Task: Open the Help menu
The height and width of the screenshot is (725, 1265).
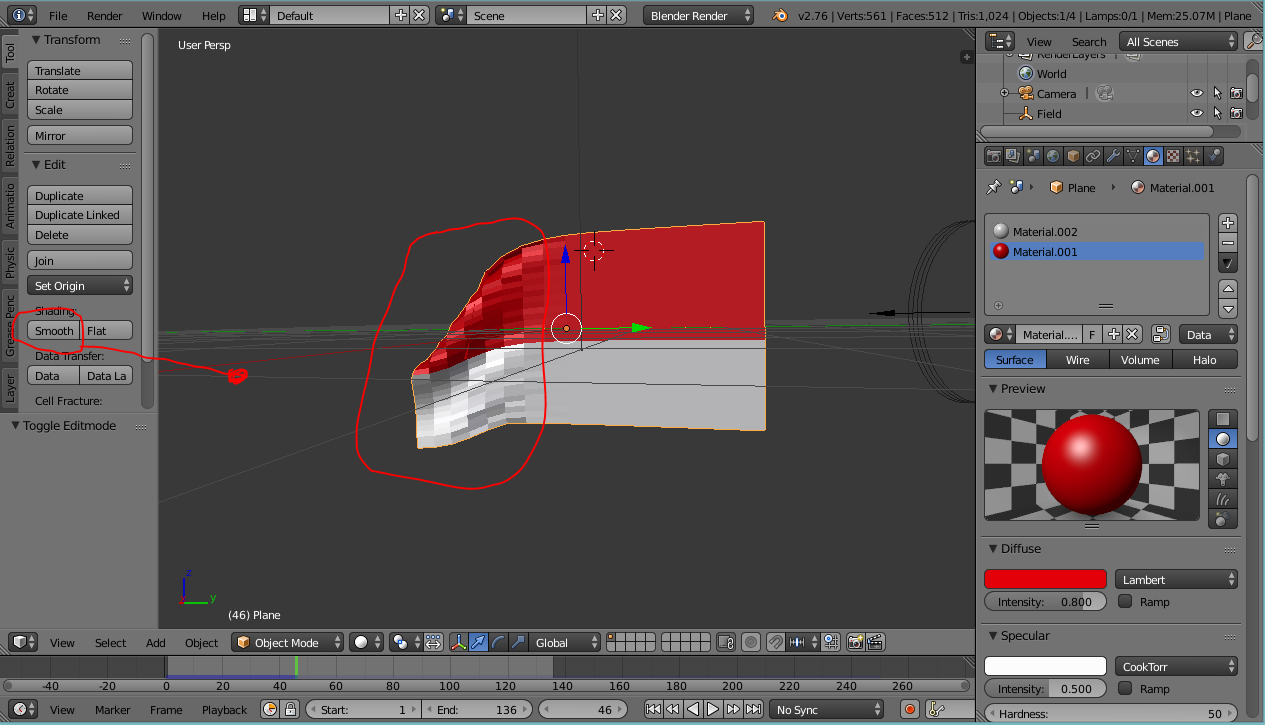Action: [213, 15]
